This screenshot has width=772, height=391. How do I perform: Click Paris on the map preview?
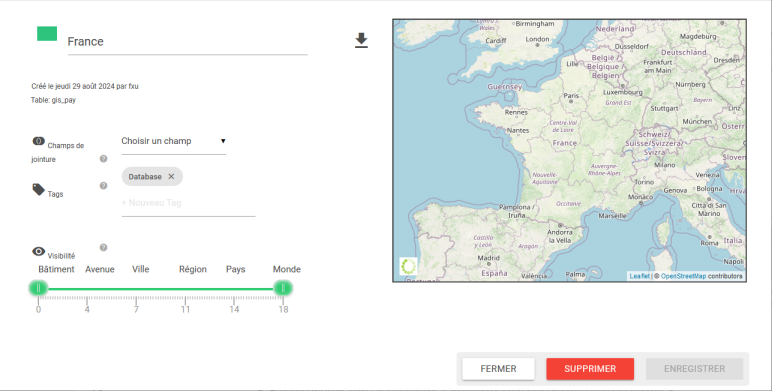pos(571,96)
